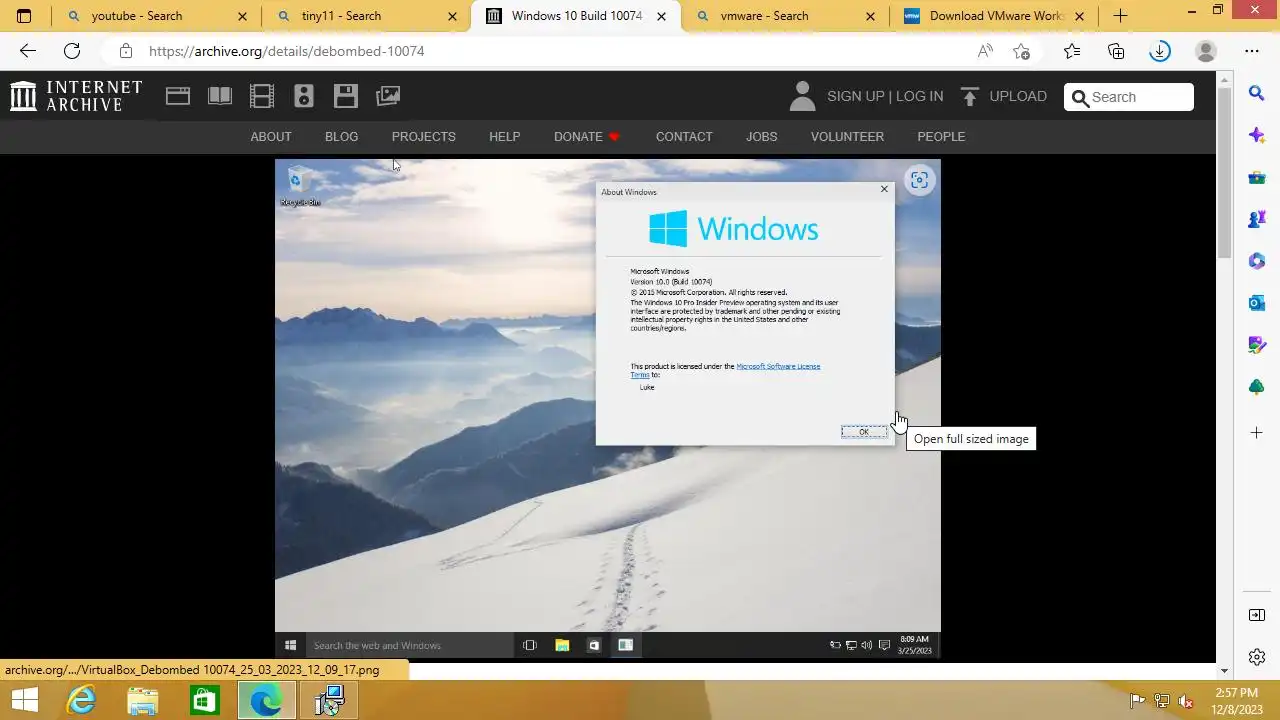Open File Explorer from the taskbar
Screen dimensions: 1280x720
(143, 700)
